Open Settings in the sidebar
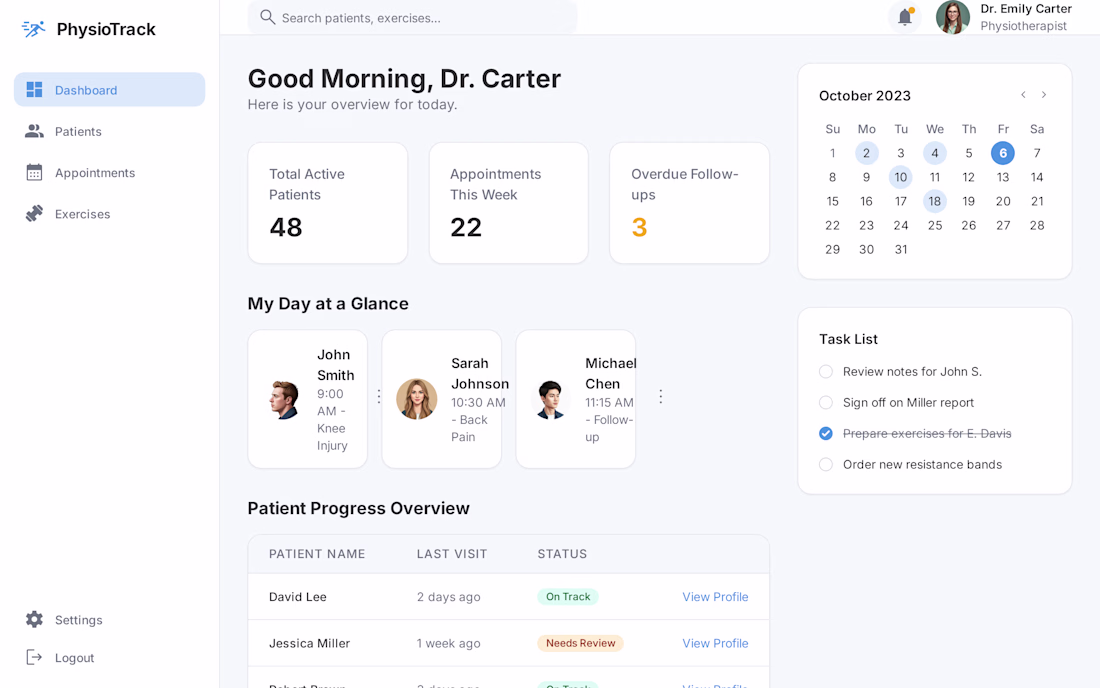 click(109, 620)
